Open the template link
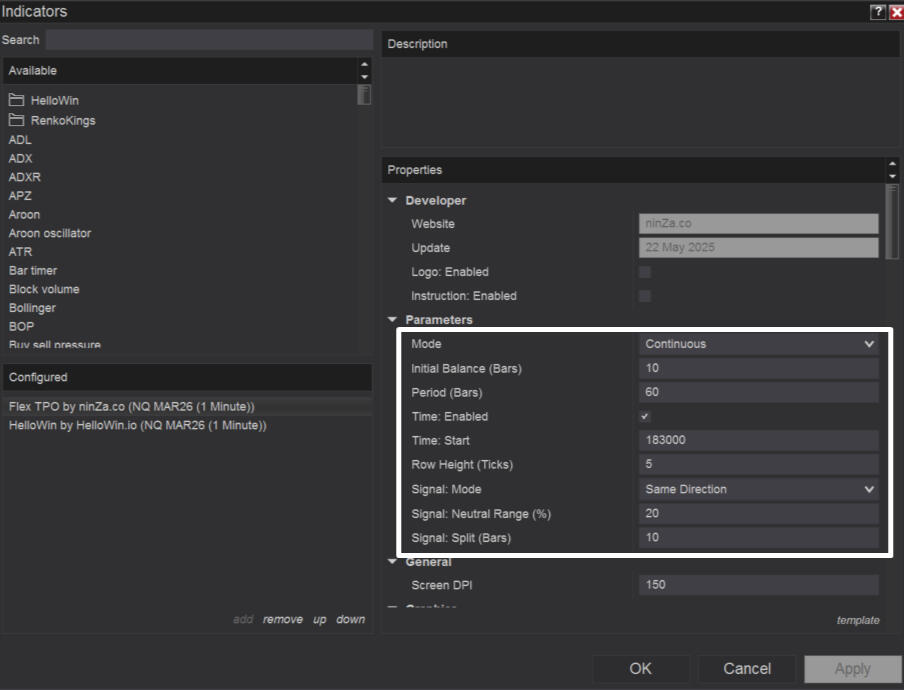The width and height of the screenshot is (904, 690). (858, 620)
